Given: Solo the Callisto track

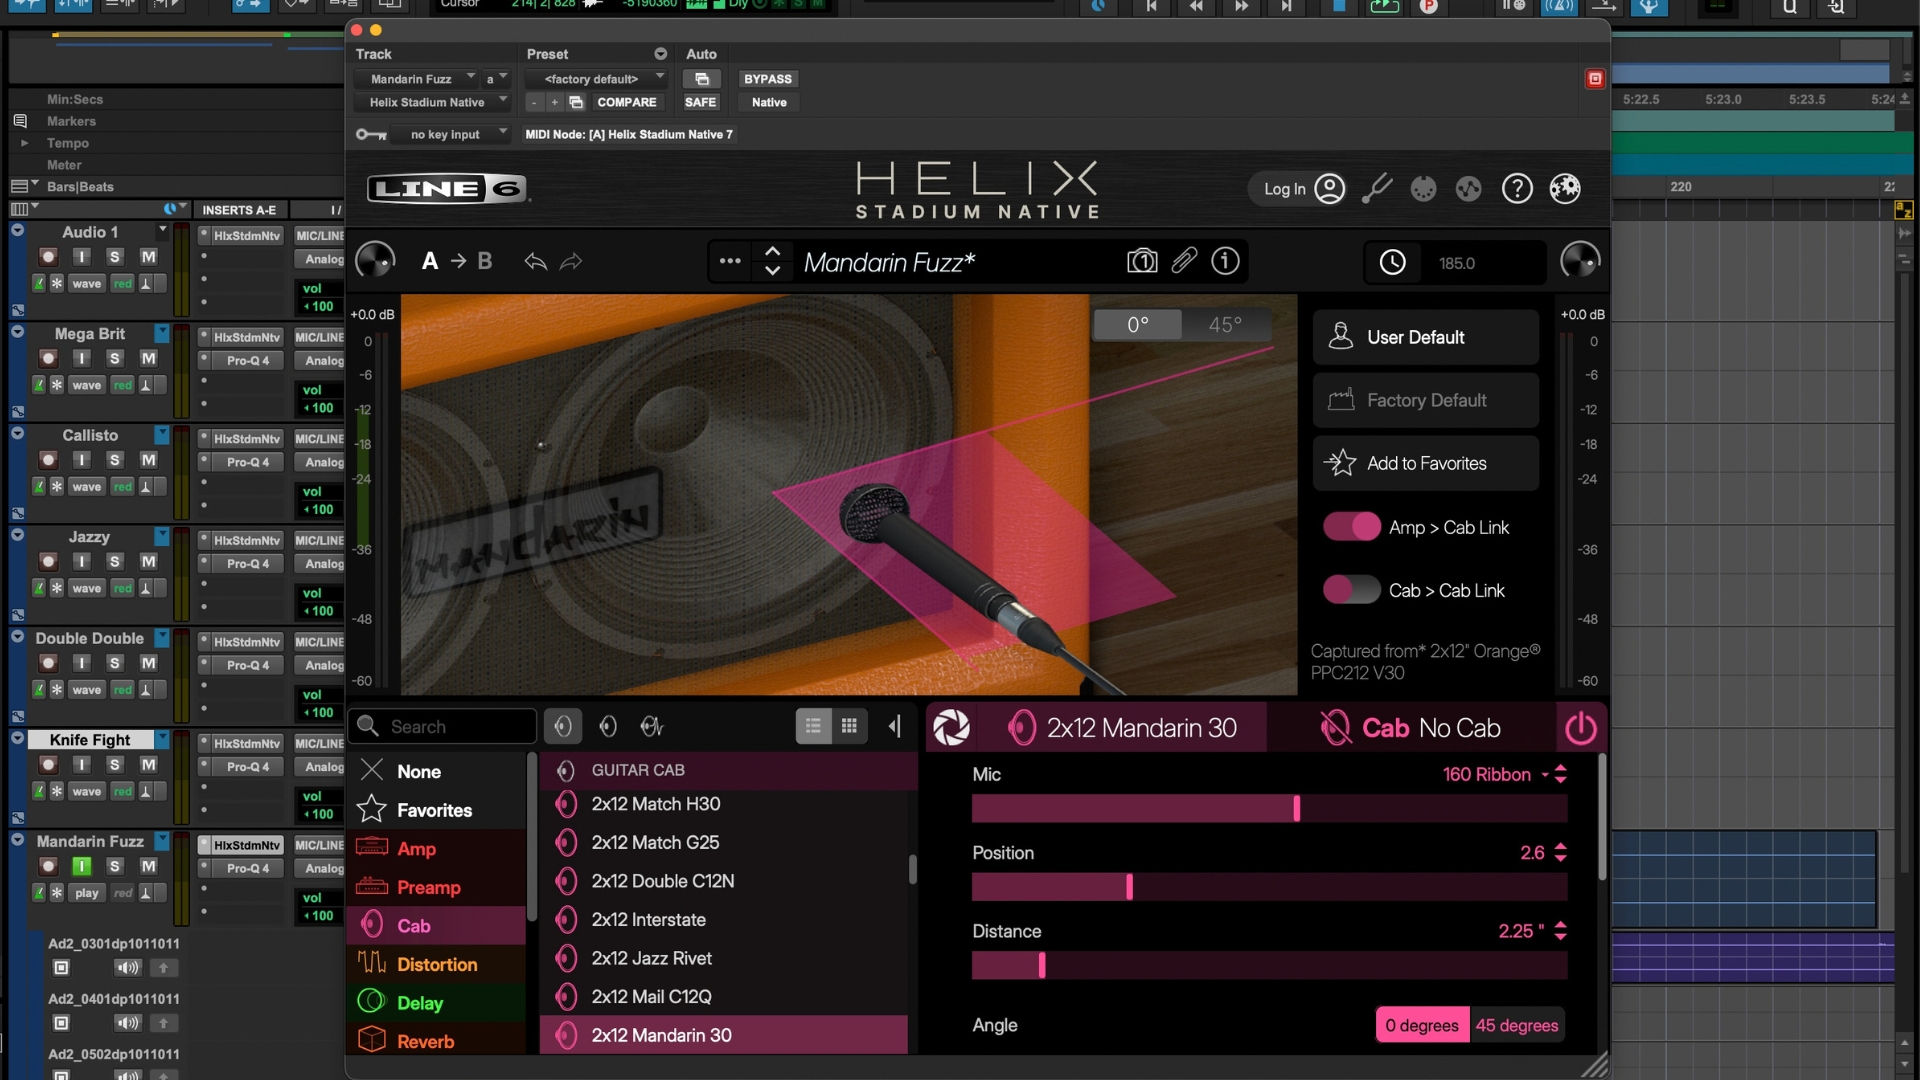Looking at the screenshot, I should coord(115,459).
